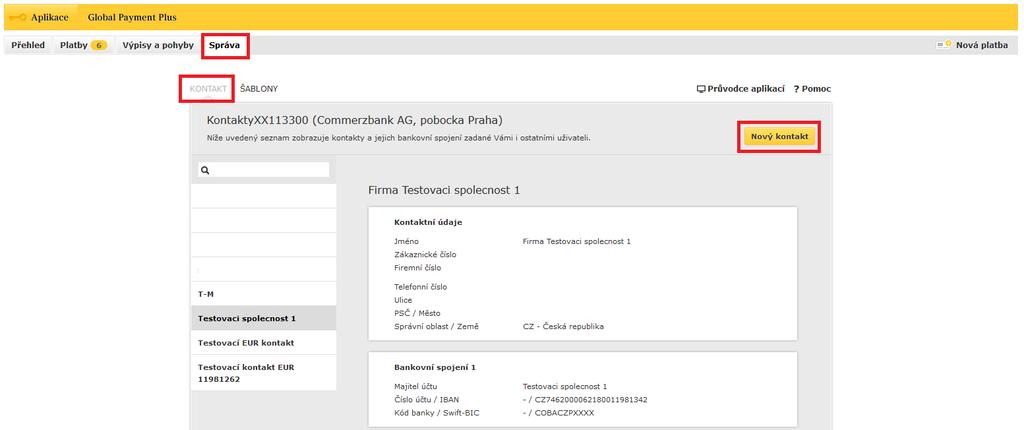Select contact Testovaci spolecnost 1
The image size is (1024, 430).
coord(263,318)
